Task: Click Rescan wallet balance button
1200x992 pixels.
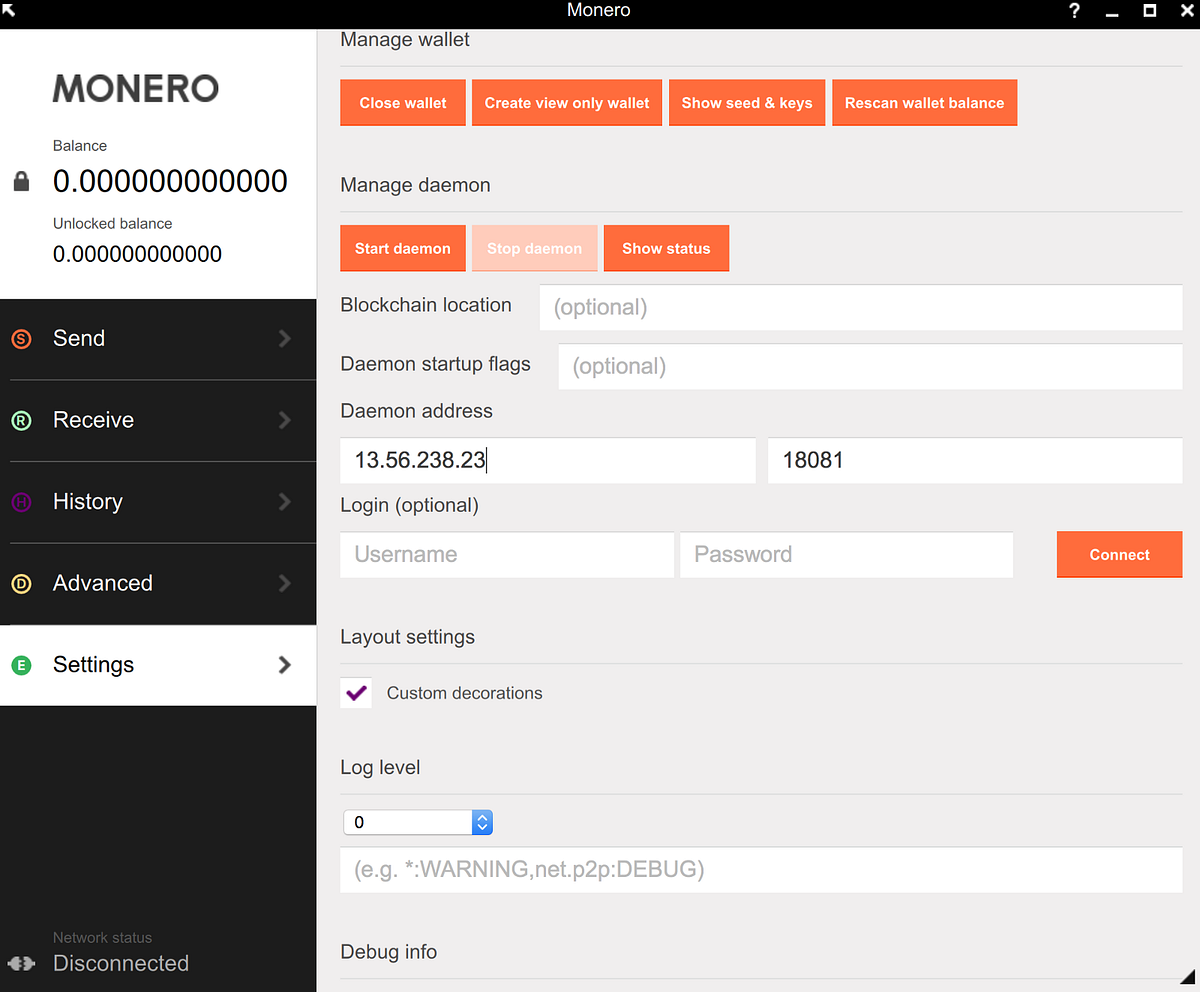Action: 924,103
